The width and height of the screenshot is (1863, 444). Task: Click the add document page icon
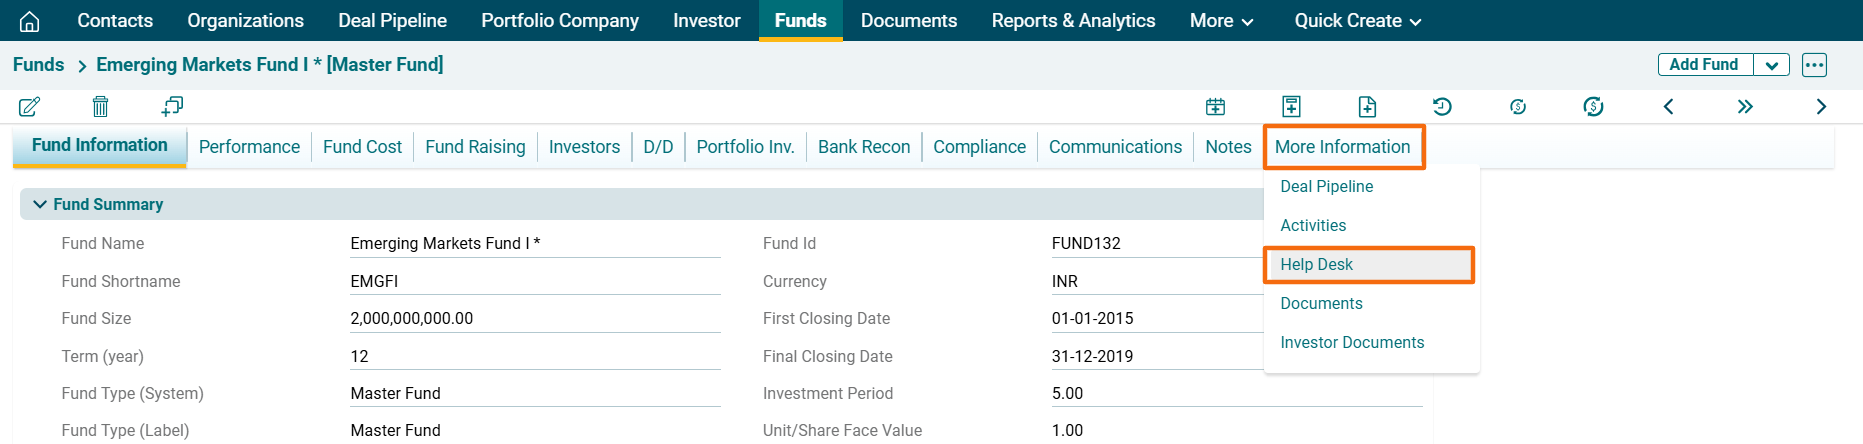(1367, 107)
